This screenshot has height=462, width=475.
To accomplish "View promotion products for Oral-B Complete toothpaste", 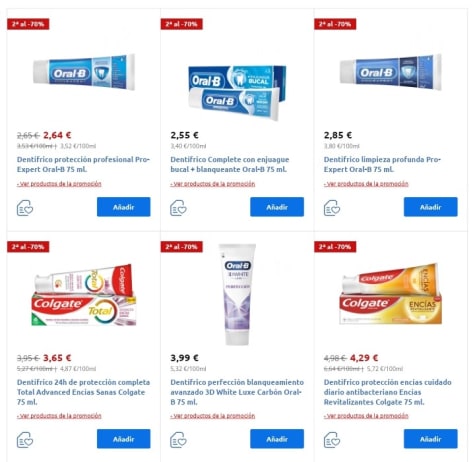I will coord(213,184).
